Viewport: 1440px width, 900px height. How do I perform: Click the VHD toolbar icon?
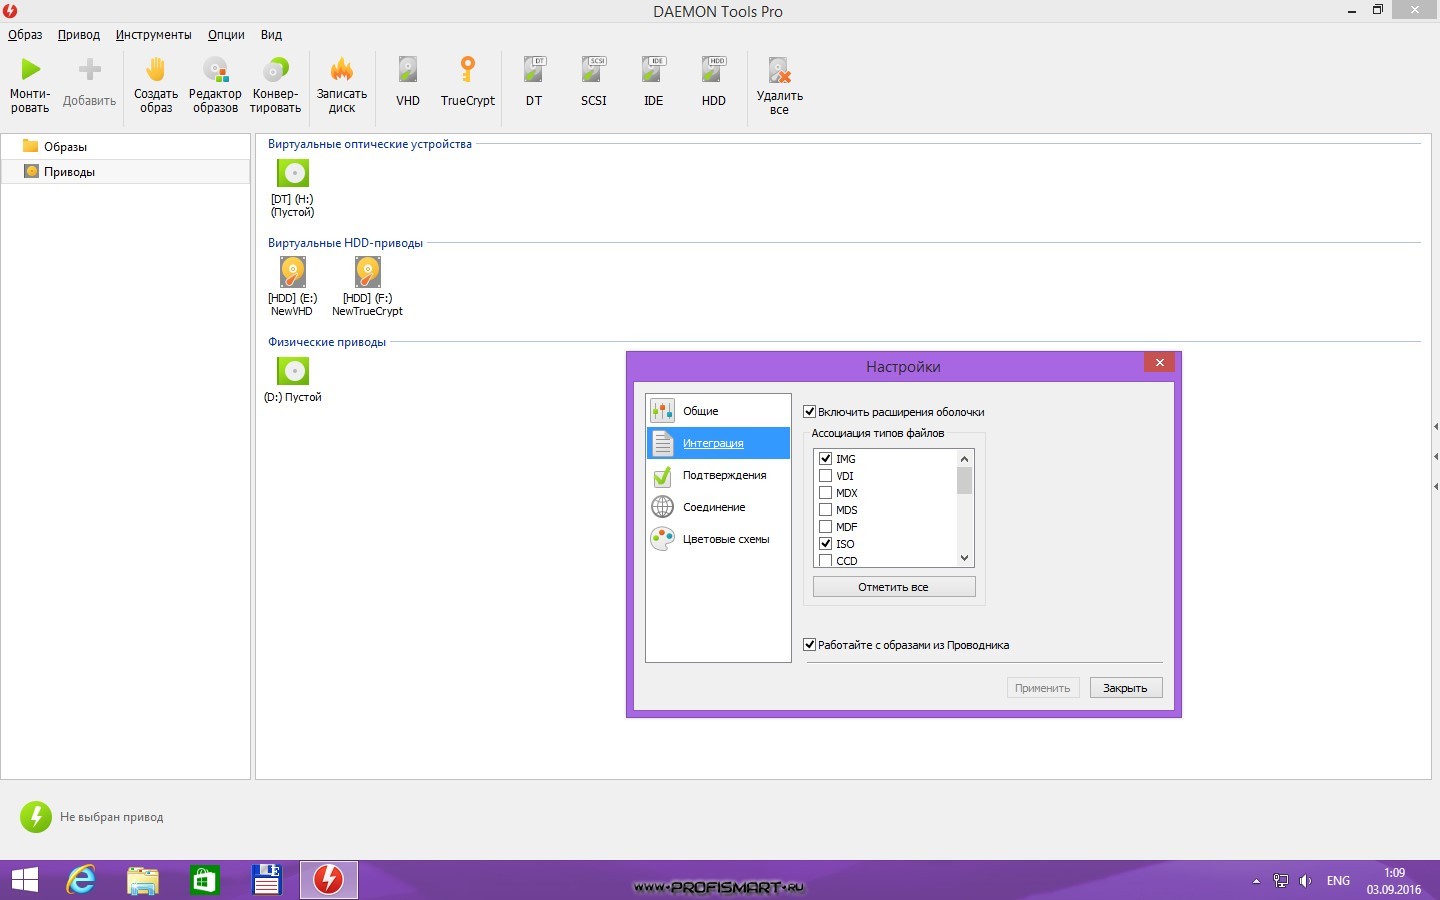pyautogui.click(x=408, y=69)
